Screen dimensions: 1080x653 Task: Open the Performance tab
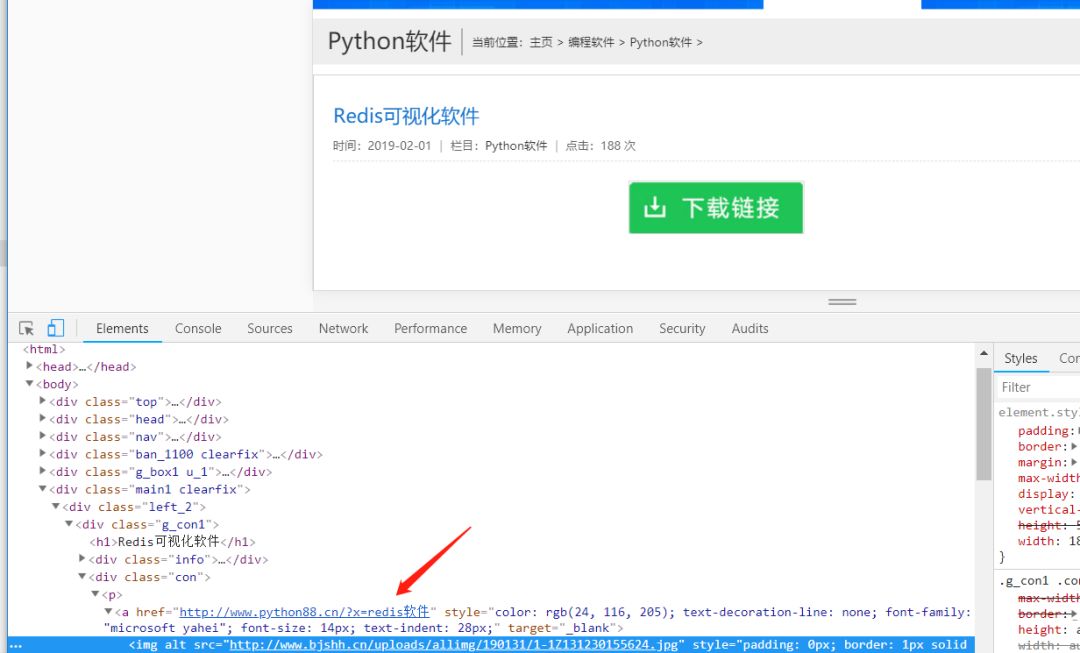coord(430,329)
